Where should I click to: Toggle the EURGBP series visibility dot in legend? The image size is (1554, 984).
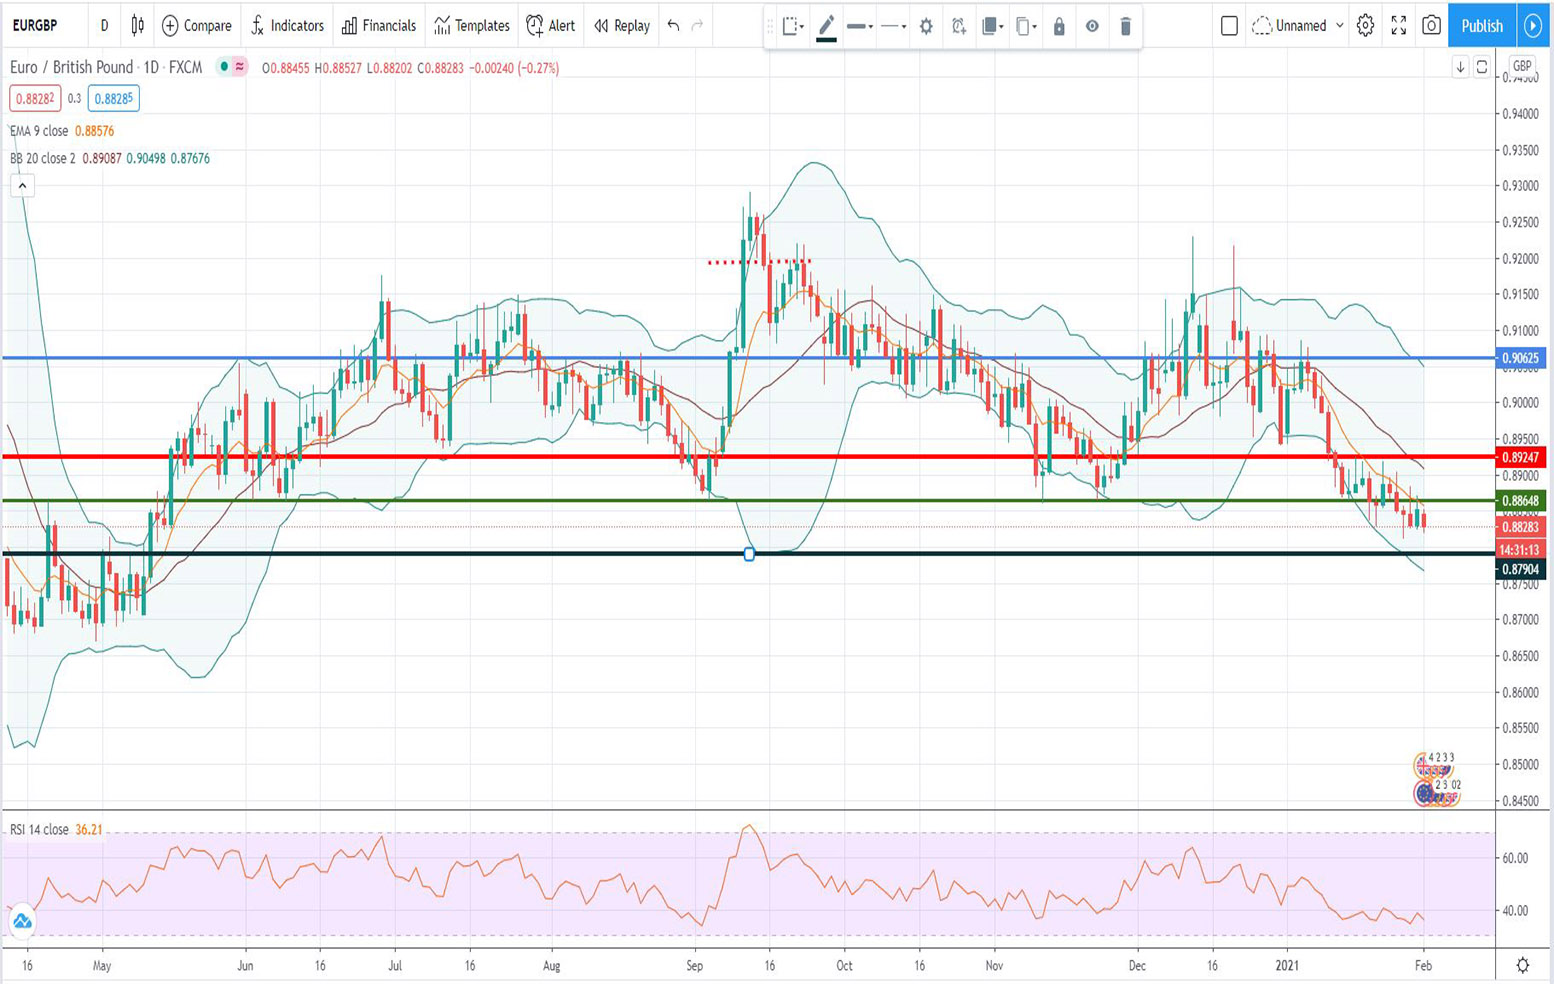(225, 68)
